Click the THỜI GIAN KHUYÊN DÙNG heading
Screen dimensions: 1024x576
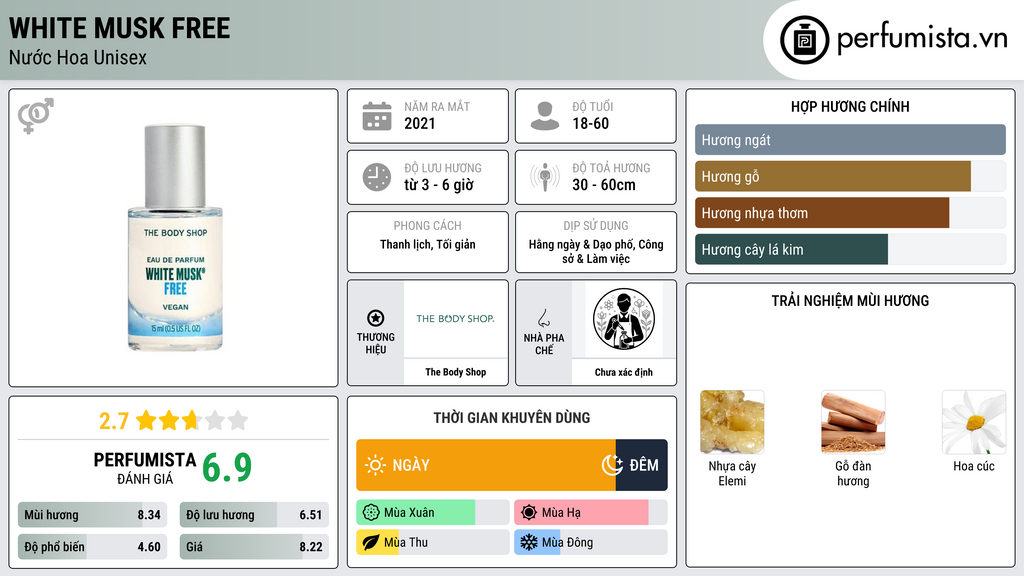[512, 418]
